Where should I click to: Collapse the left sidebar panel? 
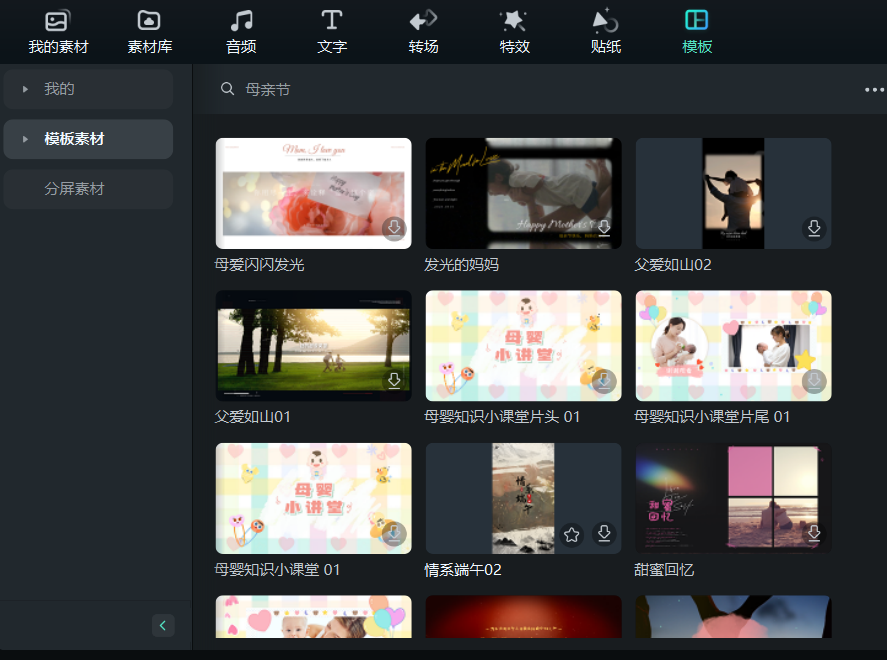tap(163, 625)
